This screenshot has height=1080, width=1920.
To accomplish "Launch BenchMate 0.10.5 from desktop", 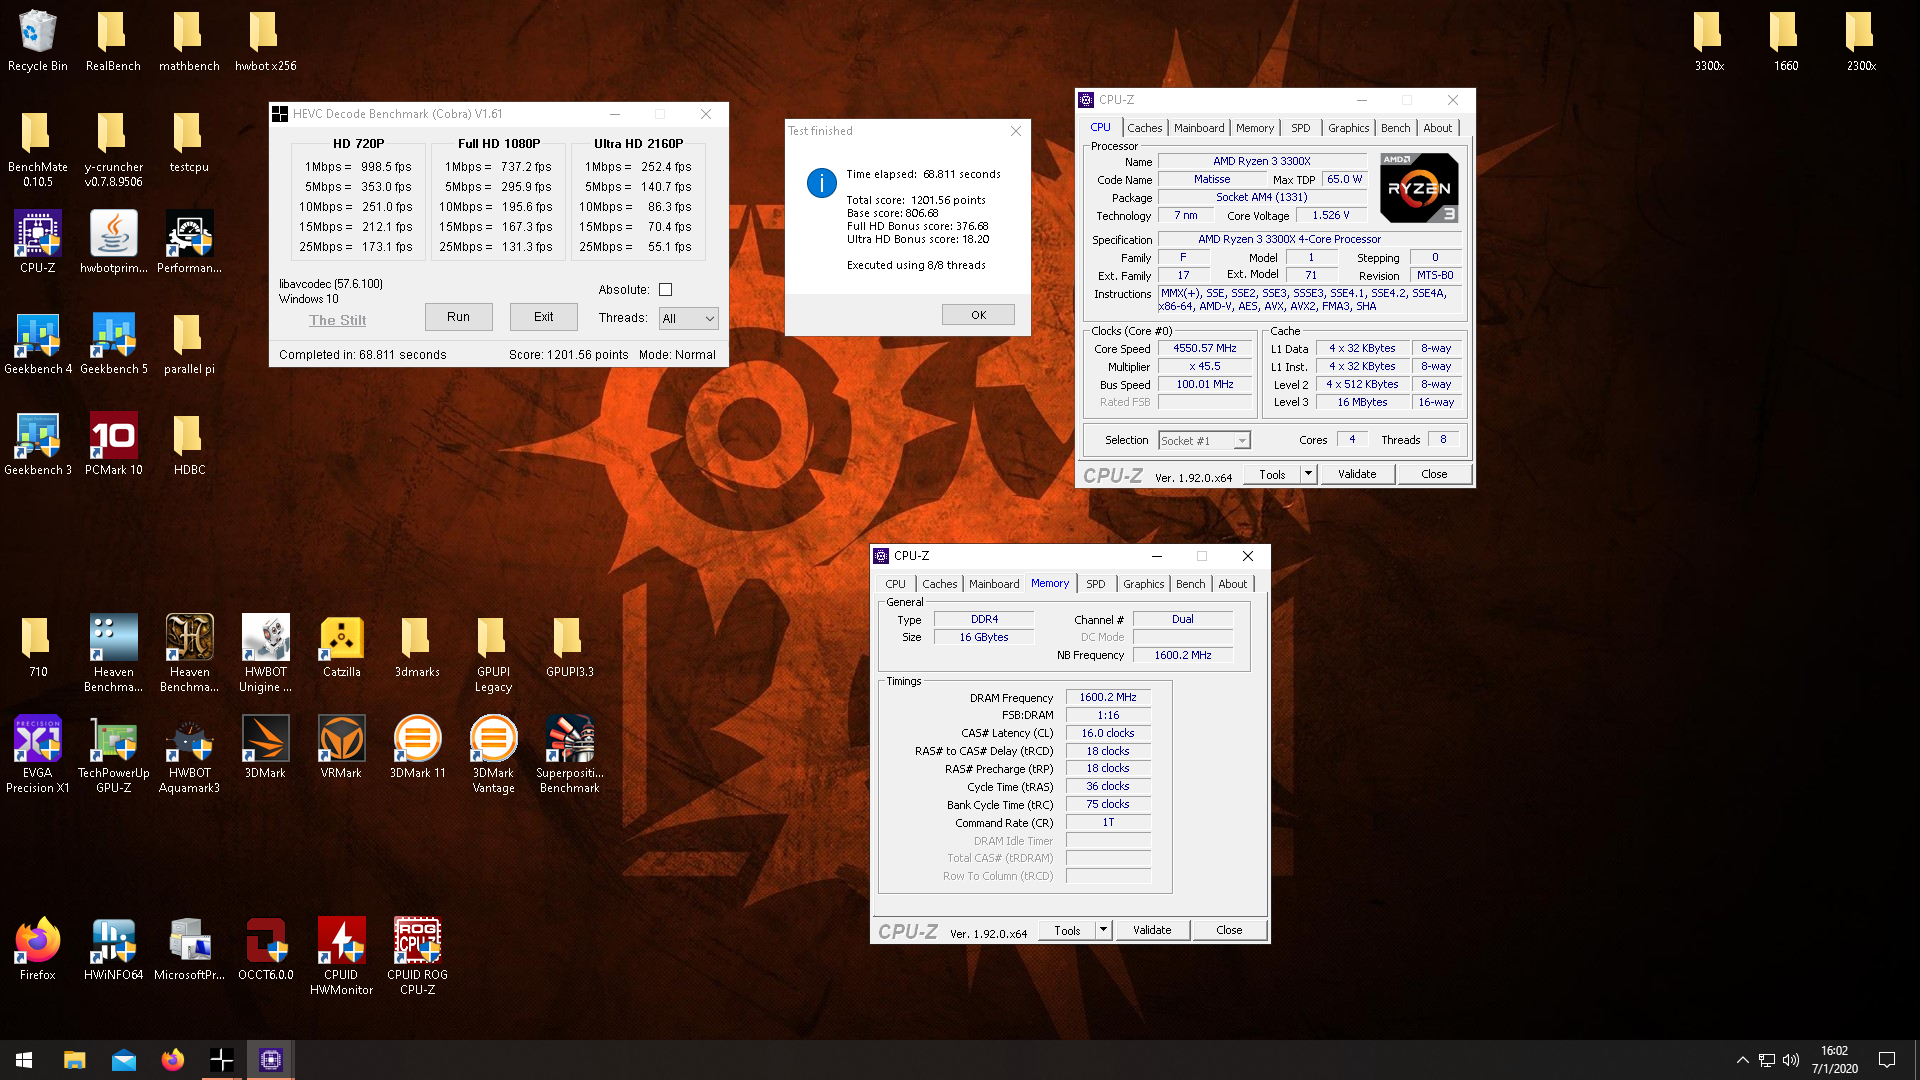I will pos(38,149).
